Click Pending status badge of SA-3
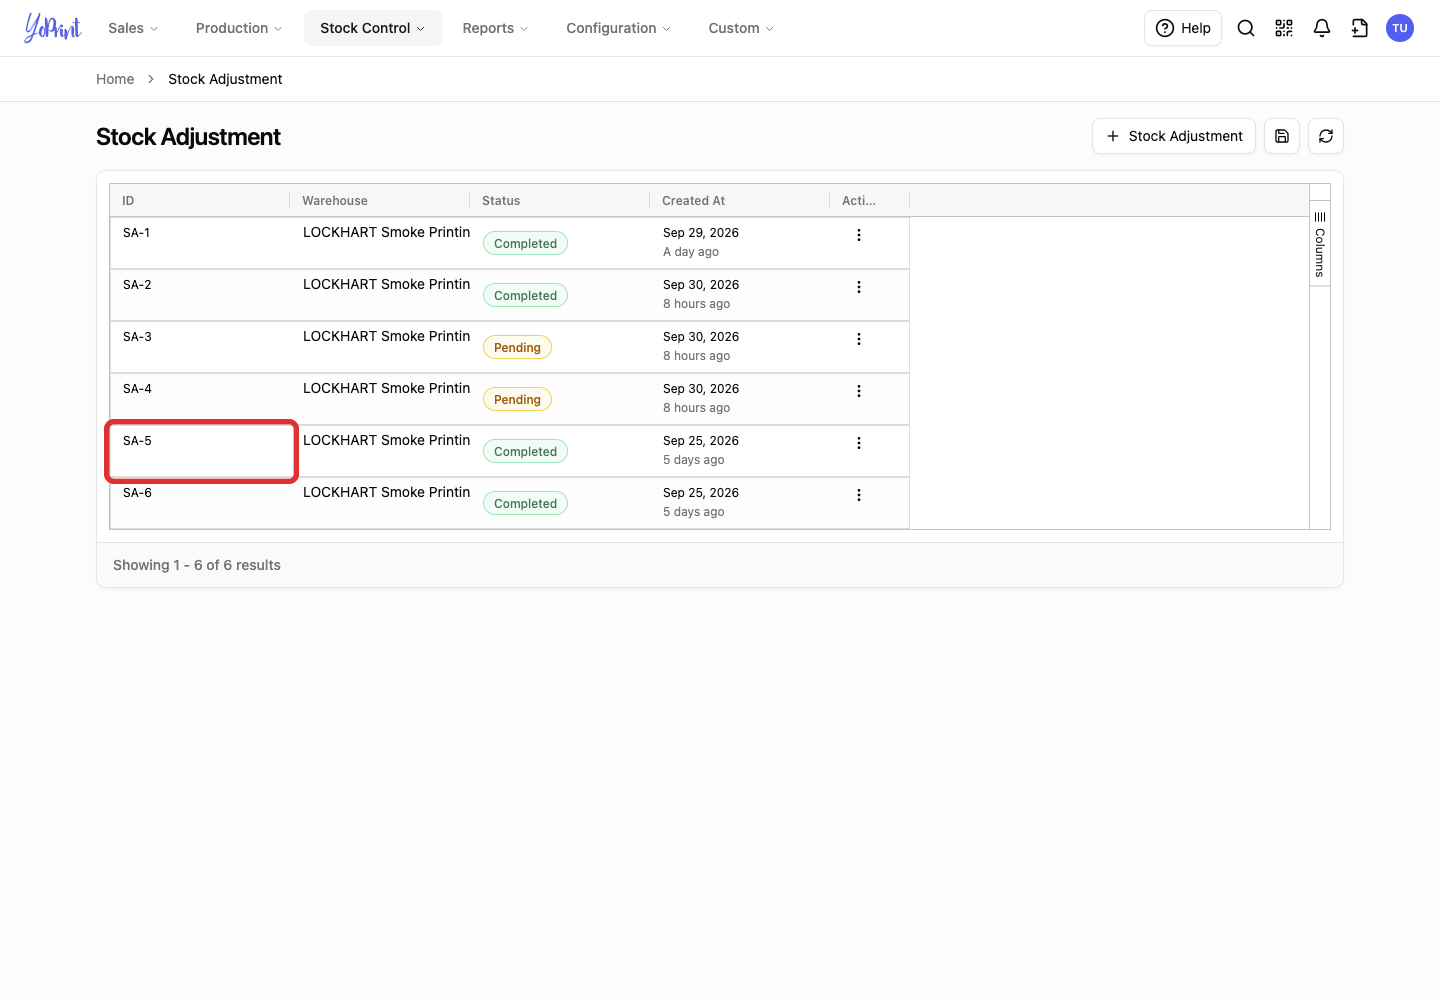Image resolution: width=1440 pixels, height=1000 pixels. coord(517,347)
